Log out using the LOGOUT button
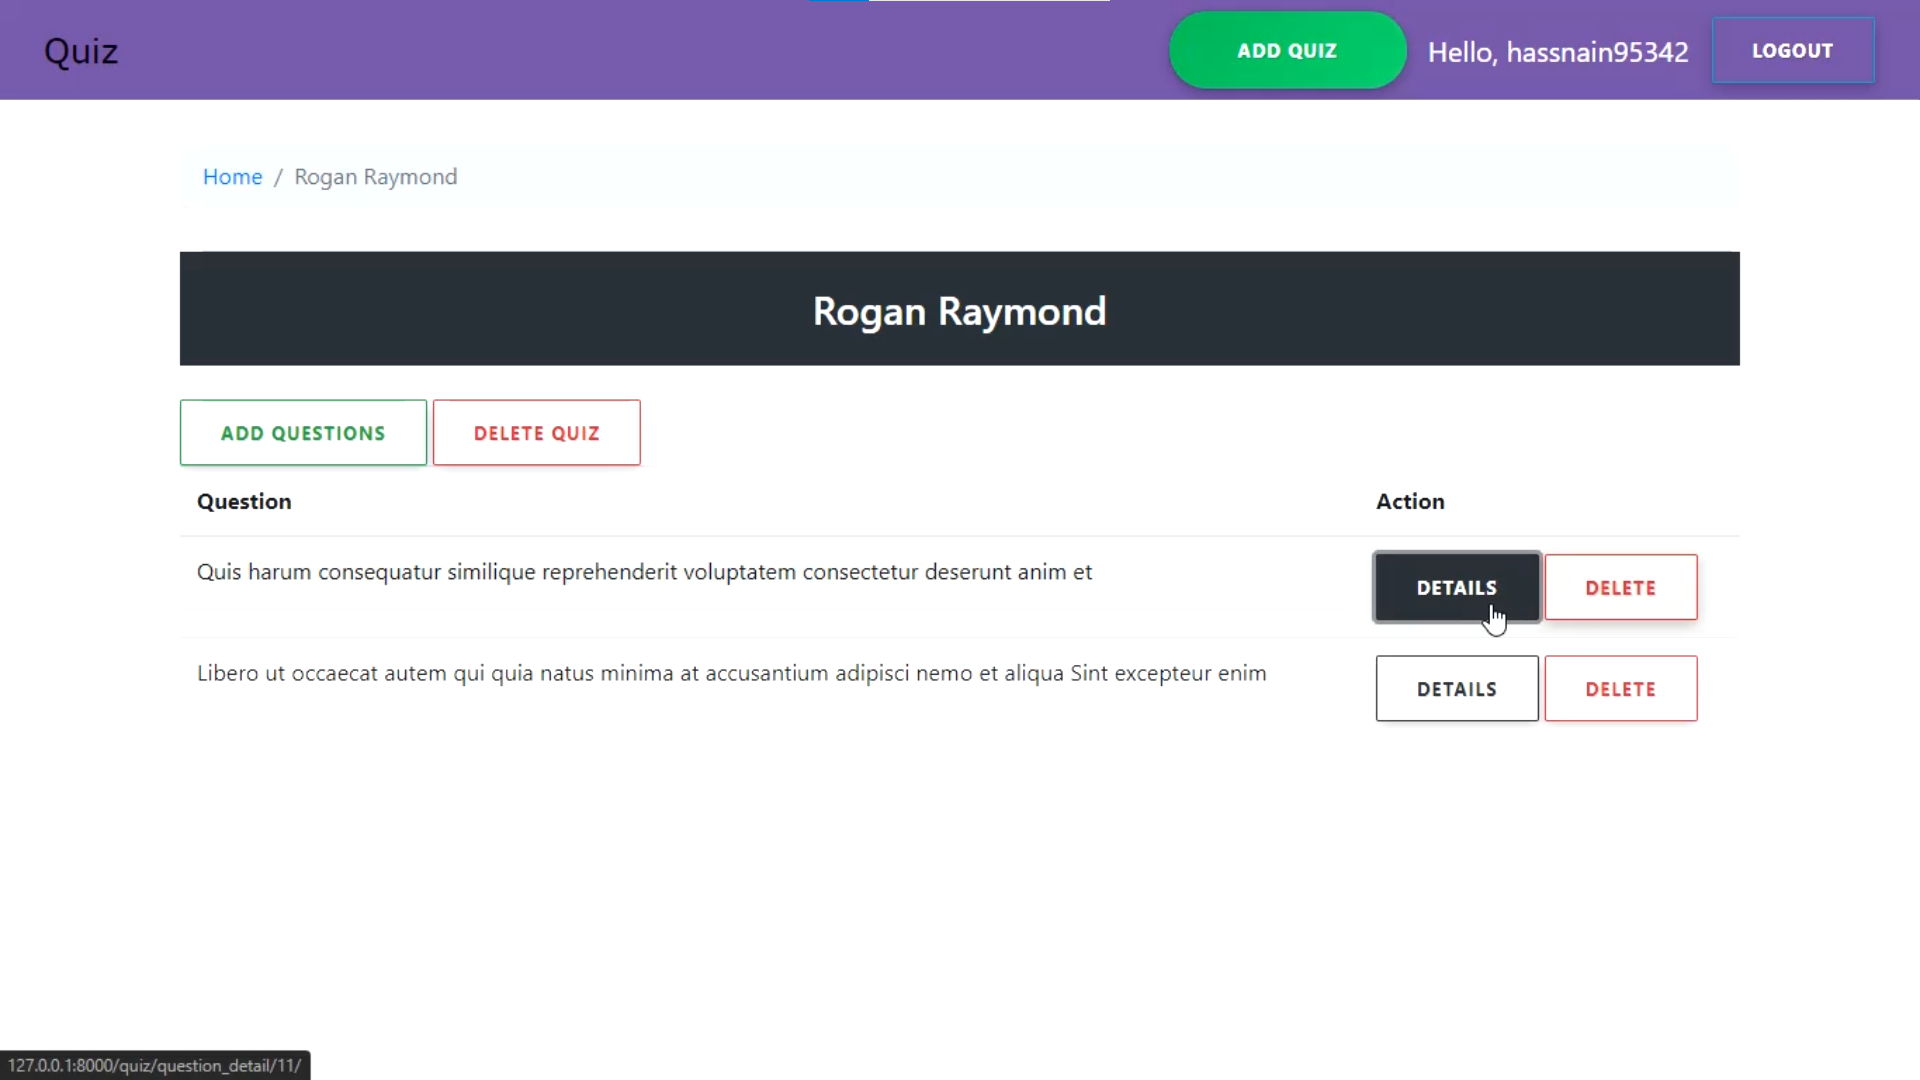This screenshot has width=1920, height=1080. [x=1792, y=51]
